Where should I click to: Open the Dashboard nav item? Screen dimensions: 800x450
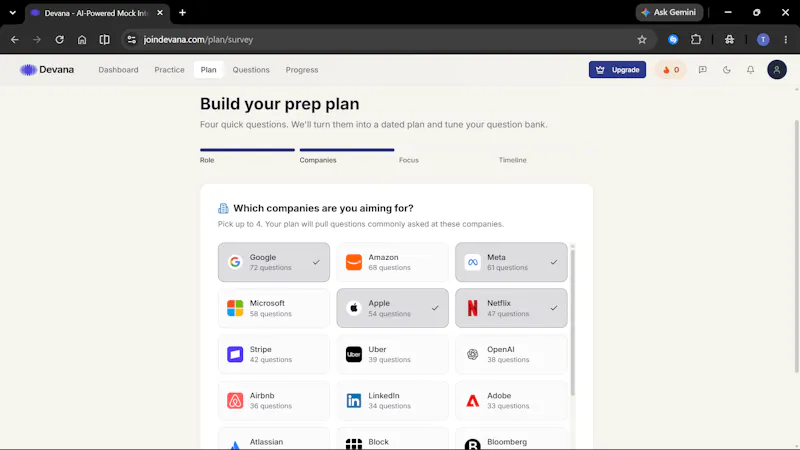click(118, 70)
